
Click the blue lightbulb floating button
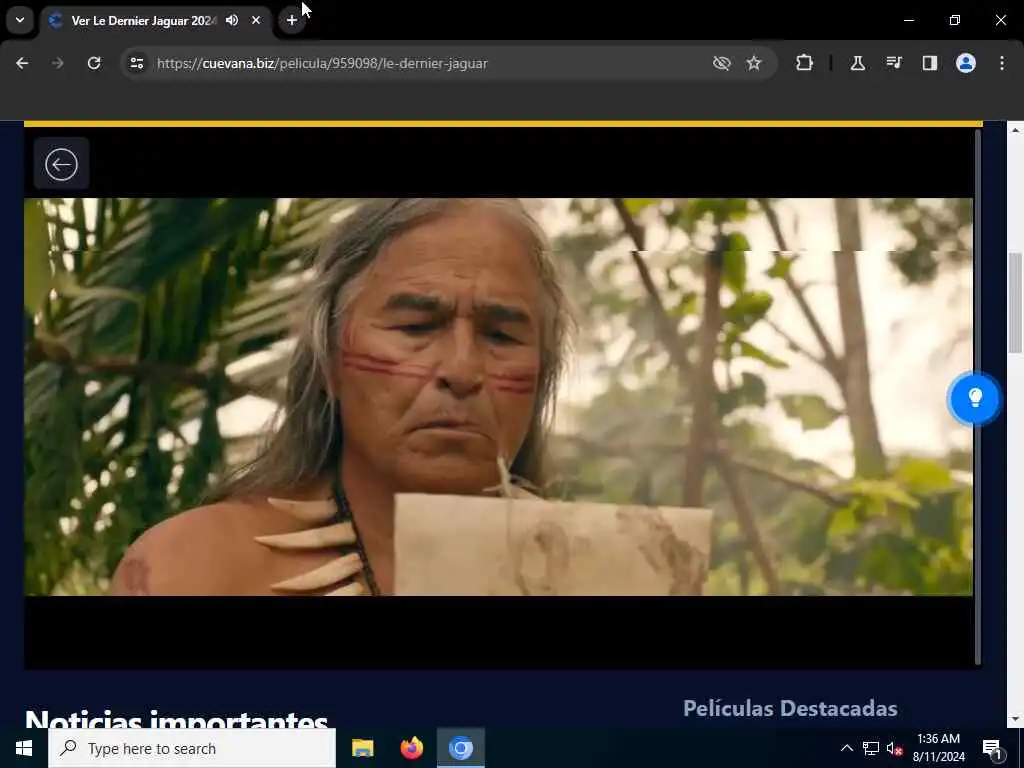pos(974,398)
